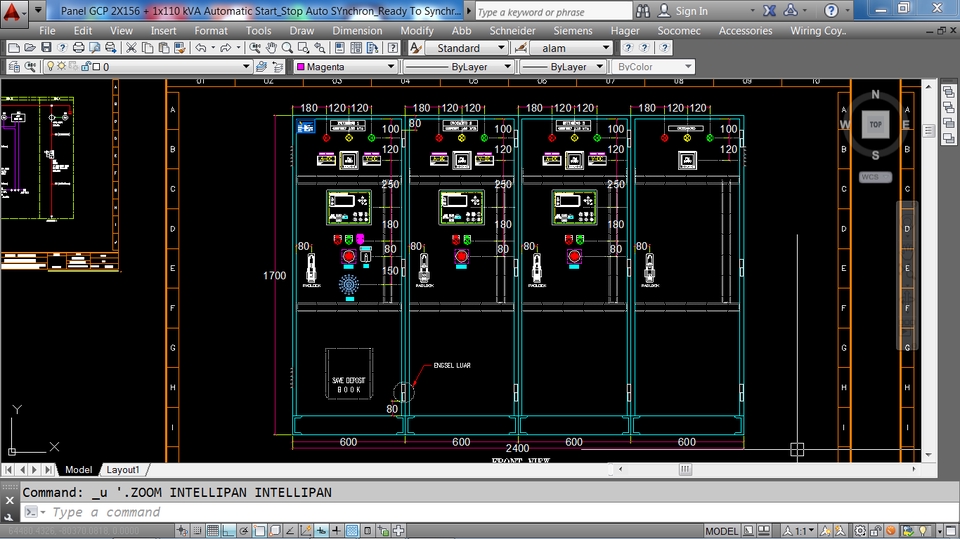Click the search binoculars icon
960x539 pixels.
pos(643,11)
